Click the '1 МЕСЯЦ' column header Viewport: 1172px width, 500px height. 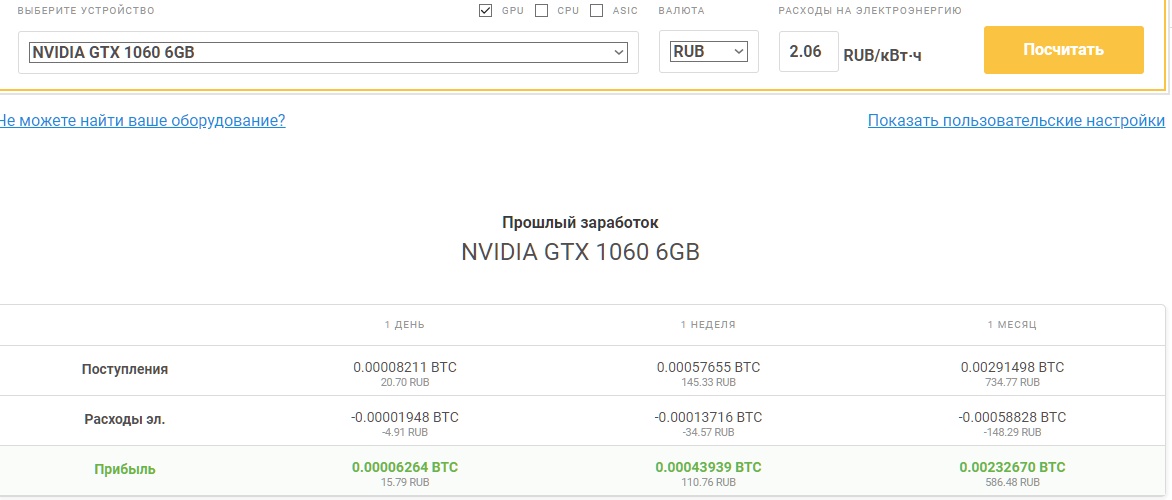[x=1012, y=324]
